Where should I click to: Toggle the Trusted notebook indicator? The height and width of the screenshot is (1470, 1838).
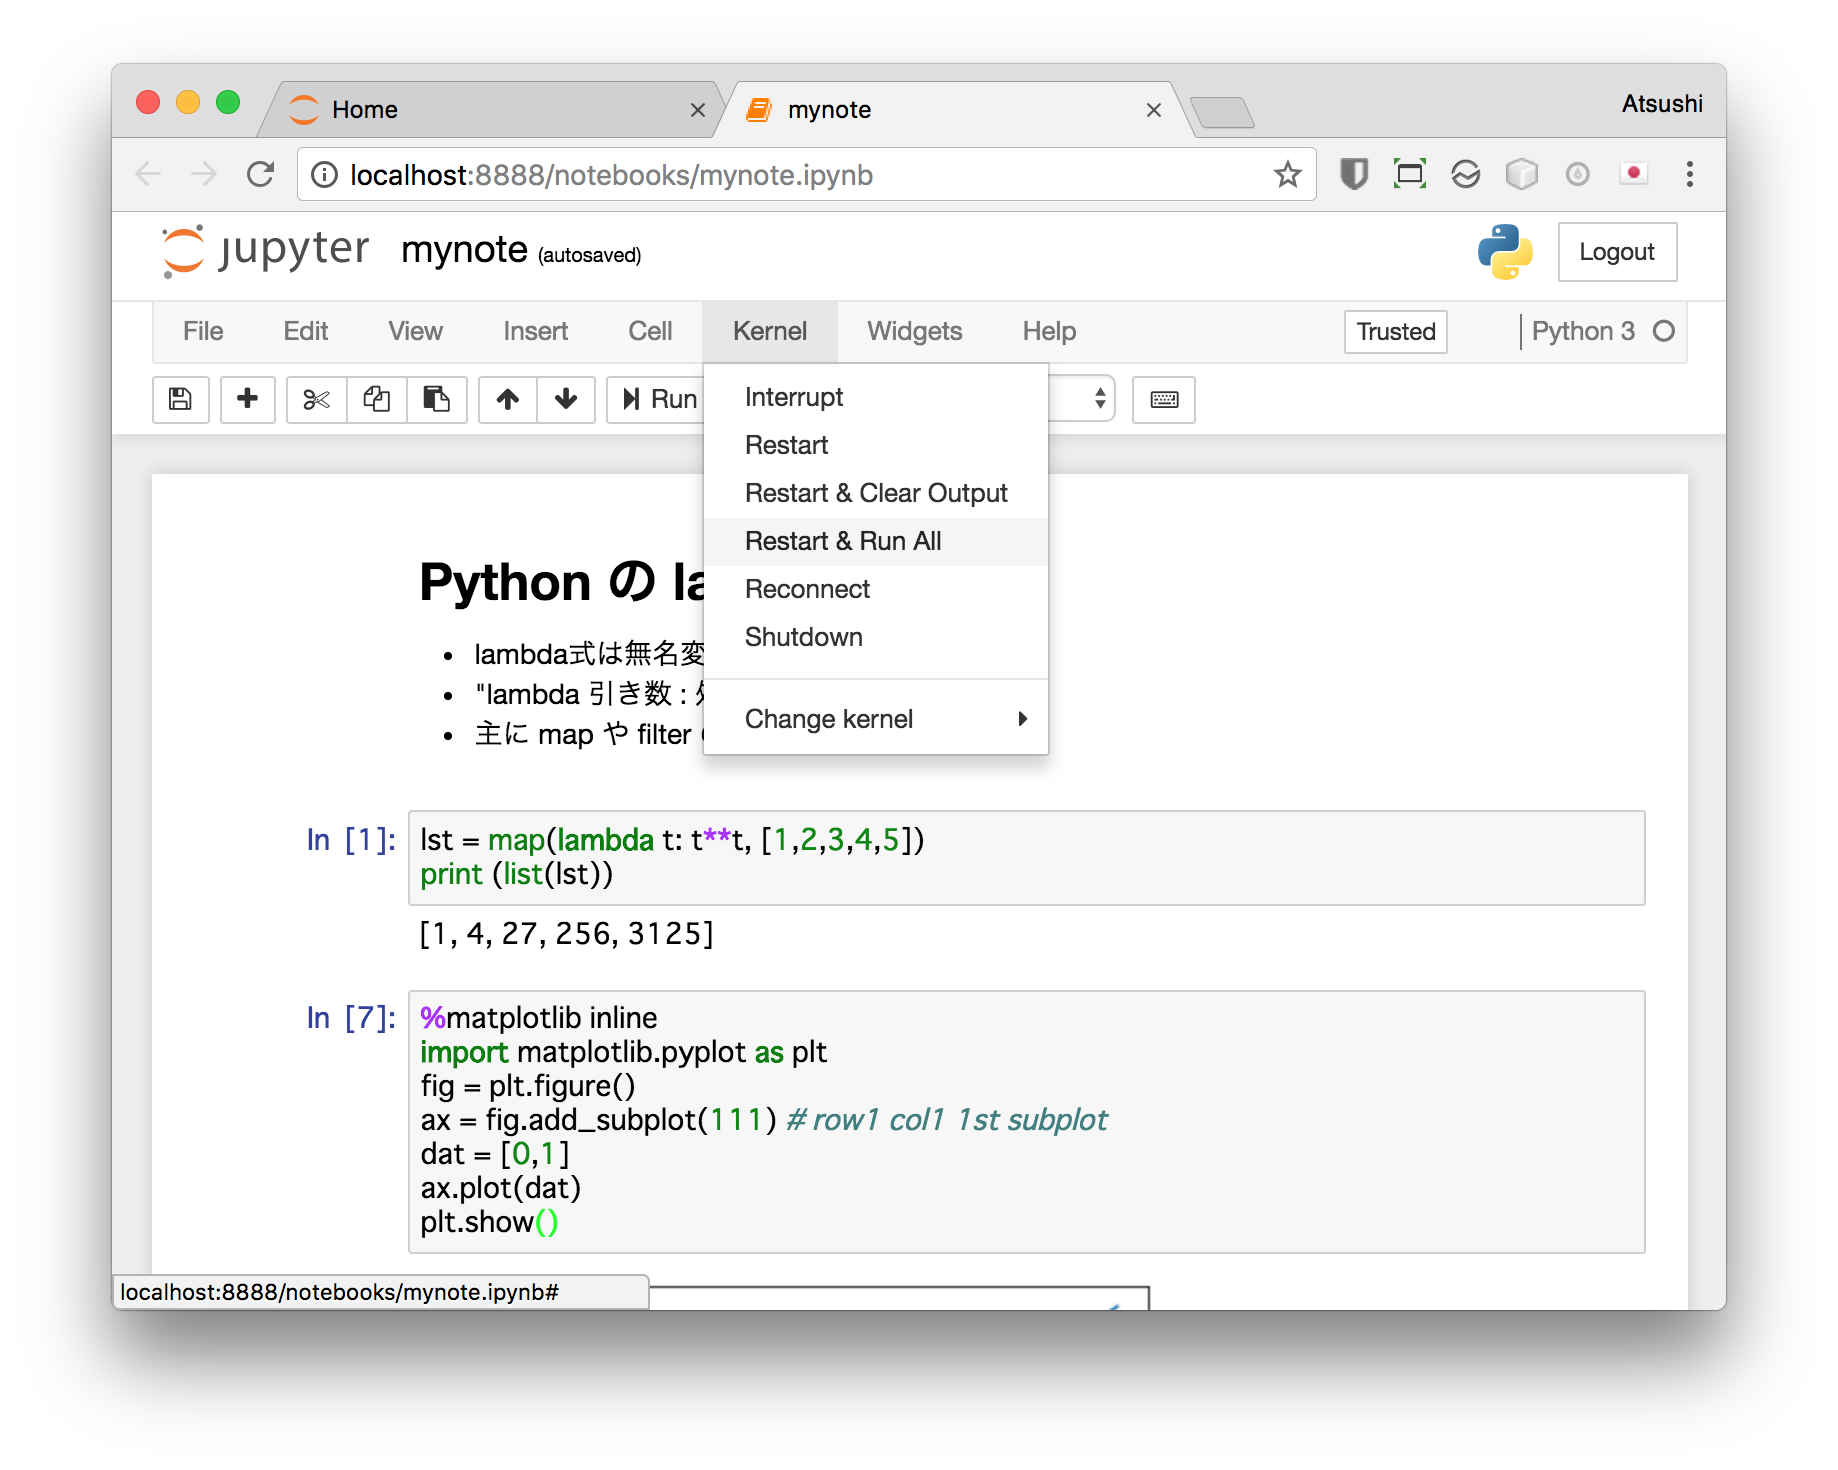(1395, 332)
